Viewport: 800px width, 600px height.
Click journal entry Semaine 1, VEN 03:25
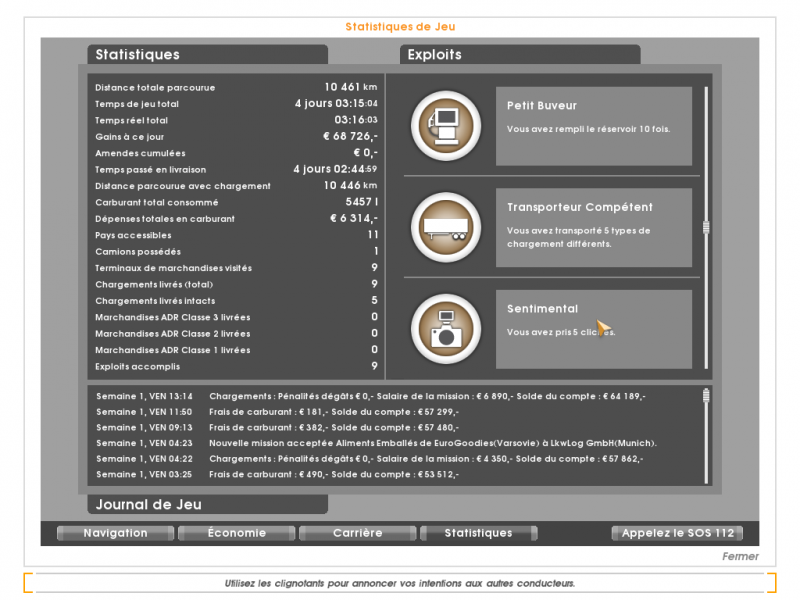[x=278, y=474]
